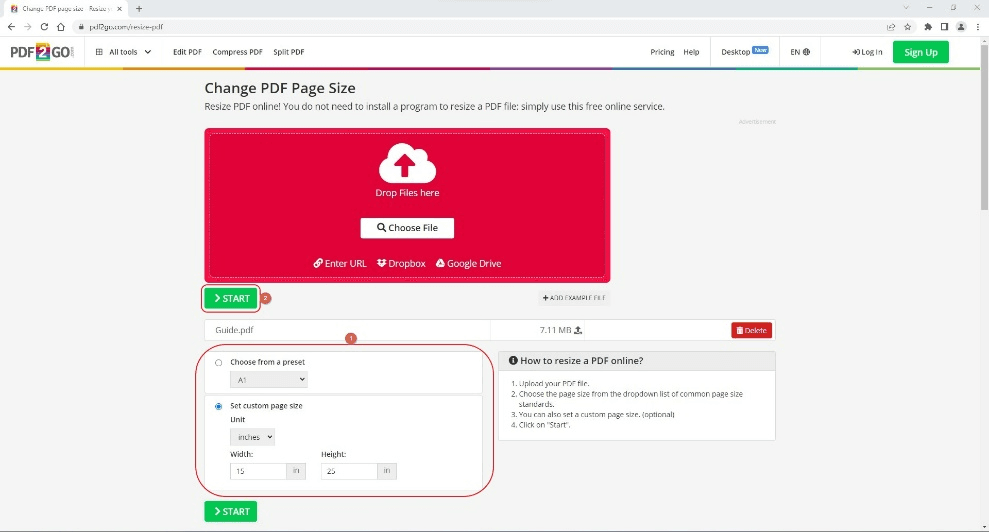Image resolution: width=989 pixels, height=532 pixels.
Task: Change language with EN globe selector
Action: tap(800, 52)
